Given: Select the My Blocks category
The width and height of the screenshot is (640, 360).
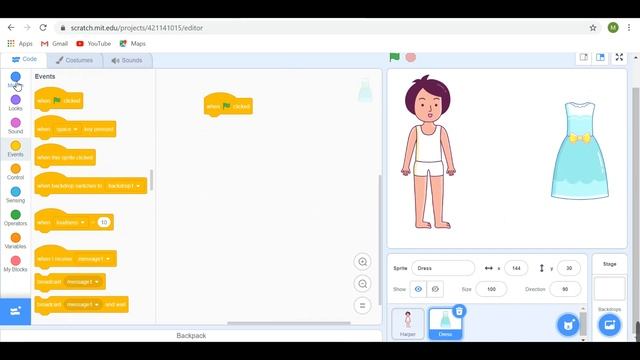Looking at the screenshot, I should (x=16, y=264).
